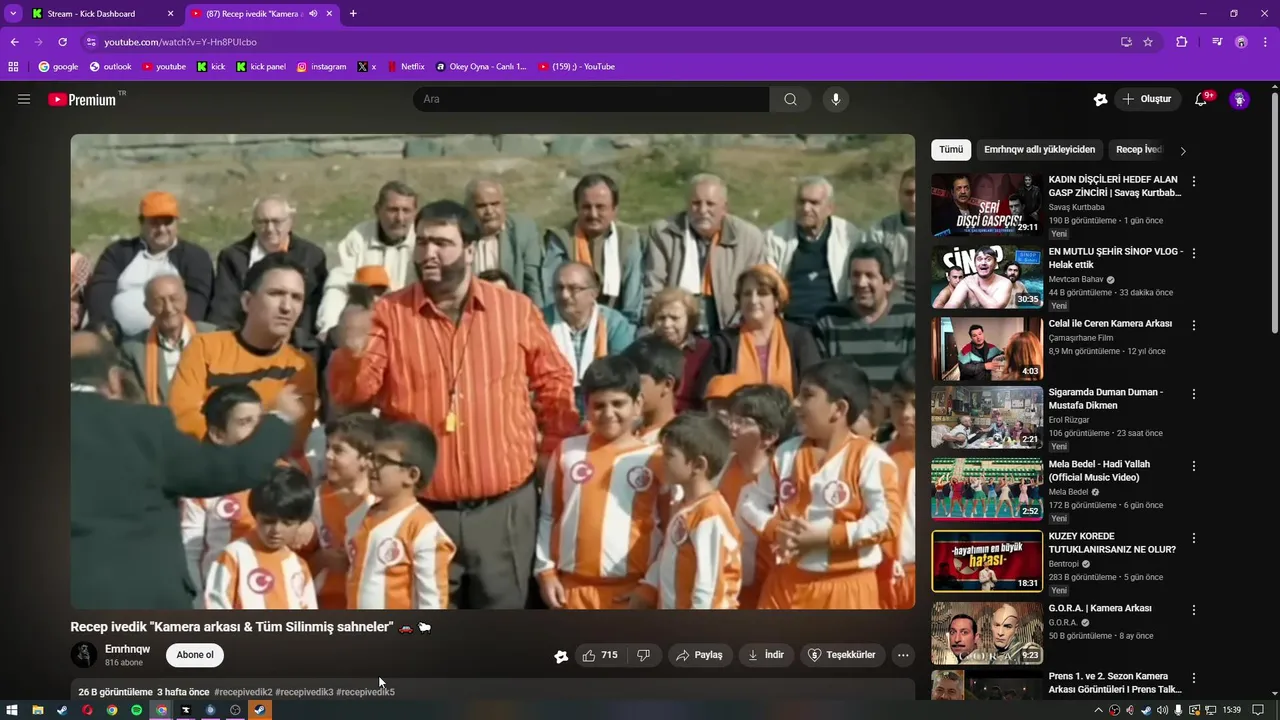This screenshot has height=720, width=1280.
Task: Open the Netflix bookmark
Action: (405, 67)
